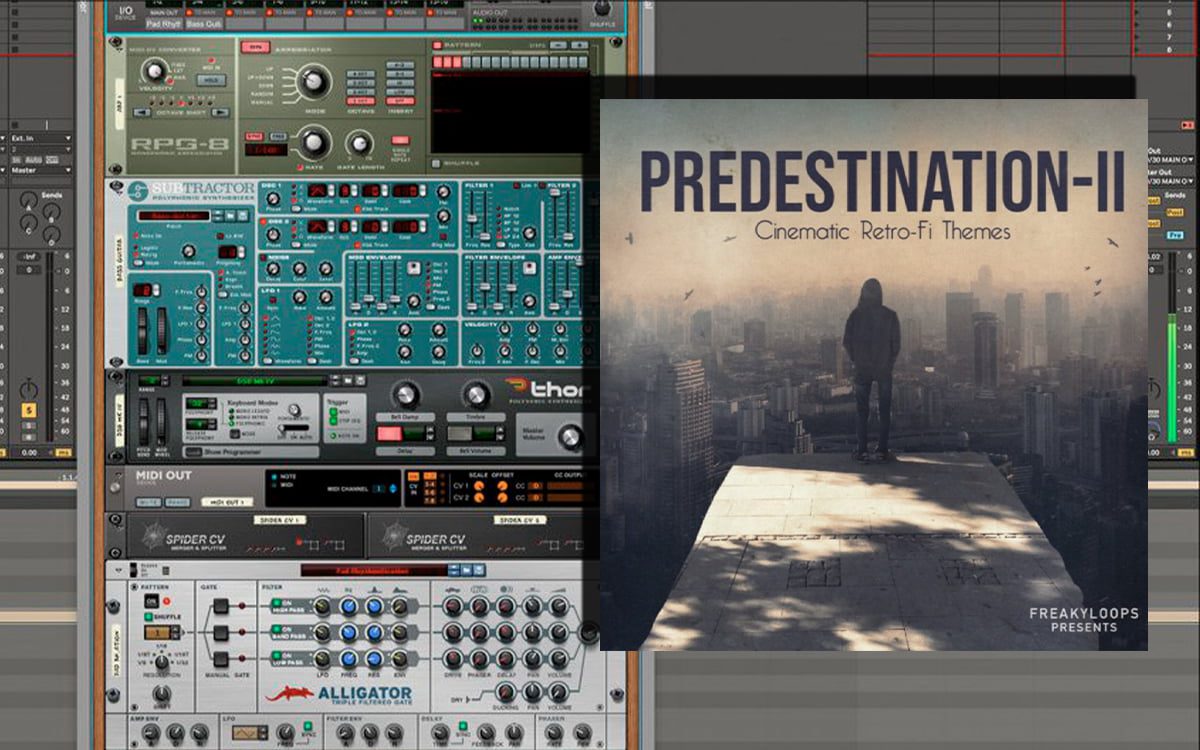Viewport: 1200px width, 750px height.
Task: Toggle the Alligator Pattern On button
Action: (x=152, y=601)
